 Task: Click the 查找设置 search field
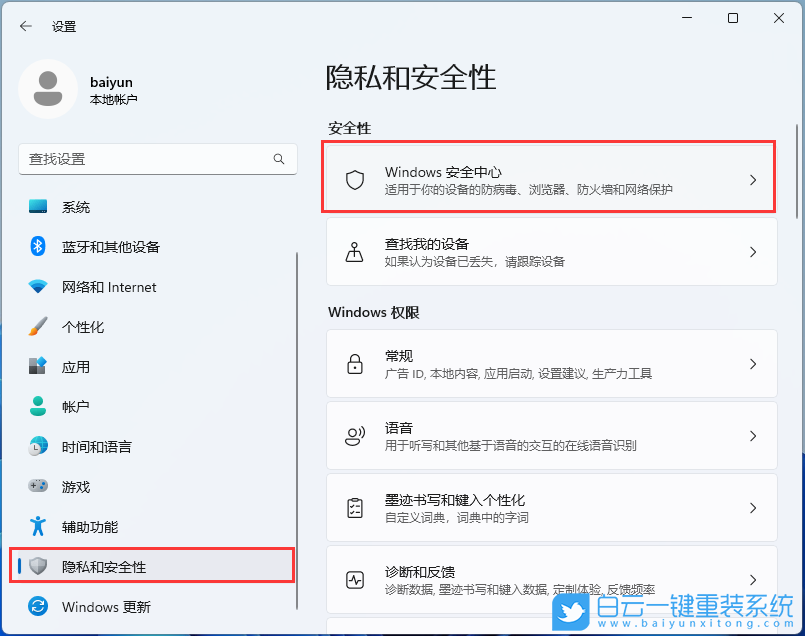click(150, 159)
